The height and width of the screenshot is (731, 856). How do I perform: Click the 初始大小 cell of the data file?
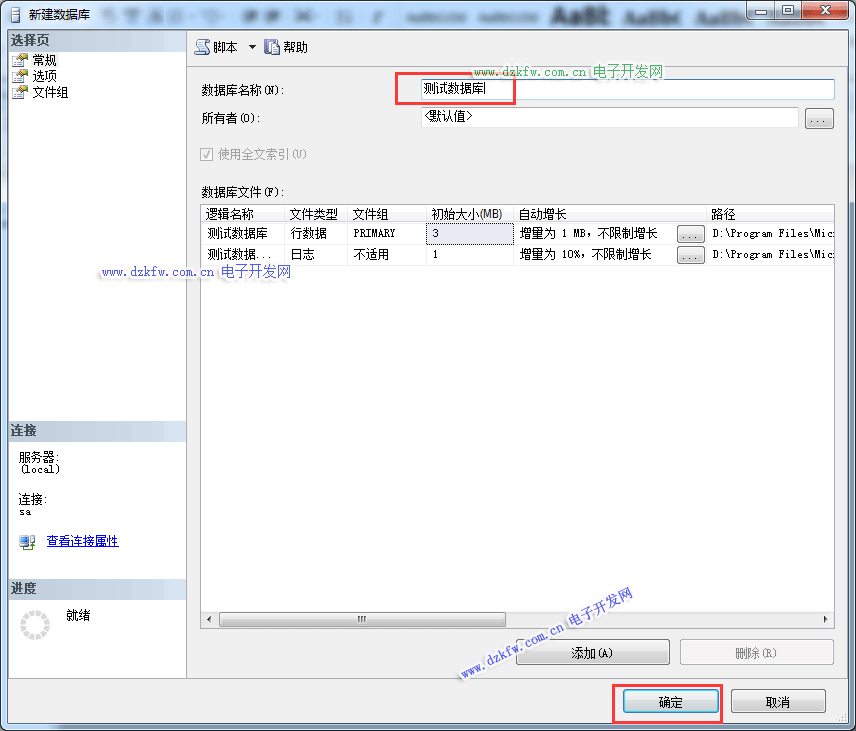pos(469,233)
